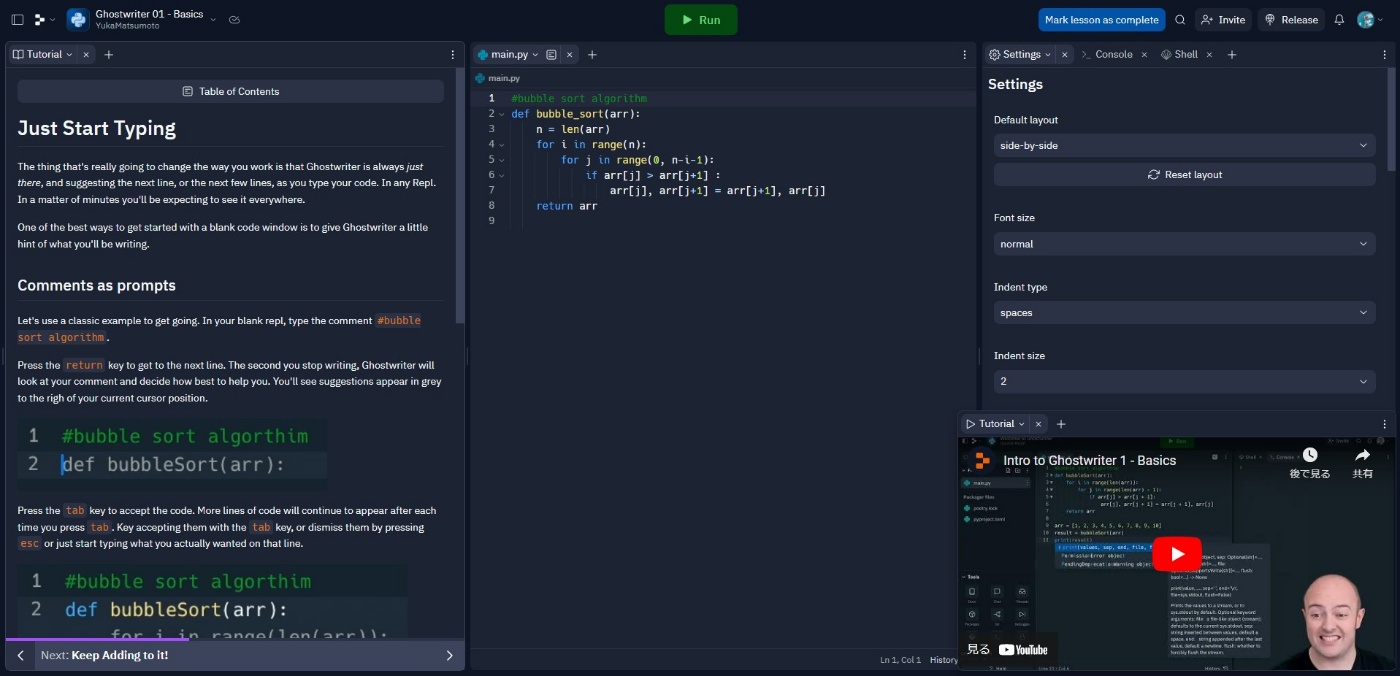The height and width of the screenshot is (676, 1400).
Task: Add a tab in the floating video pane
Action: [x=1061, y=424]
